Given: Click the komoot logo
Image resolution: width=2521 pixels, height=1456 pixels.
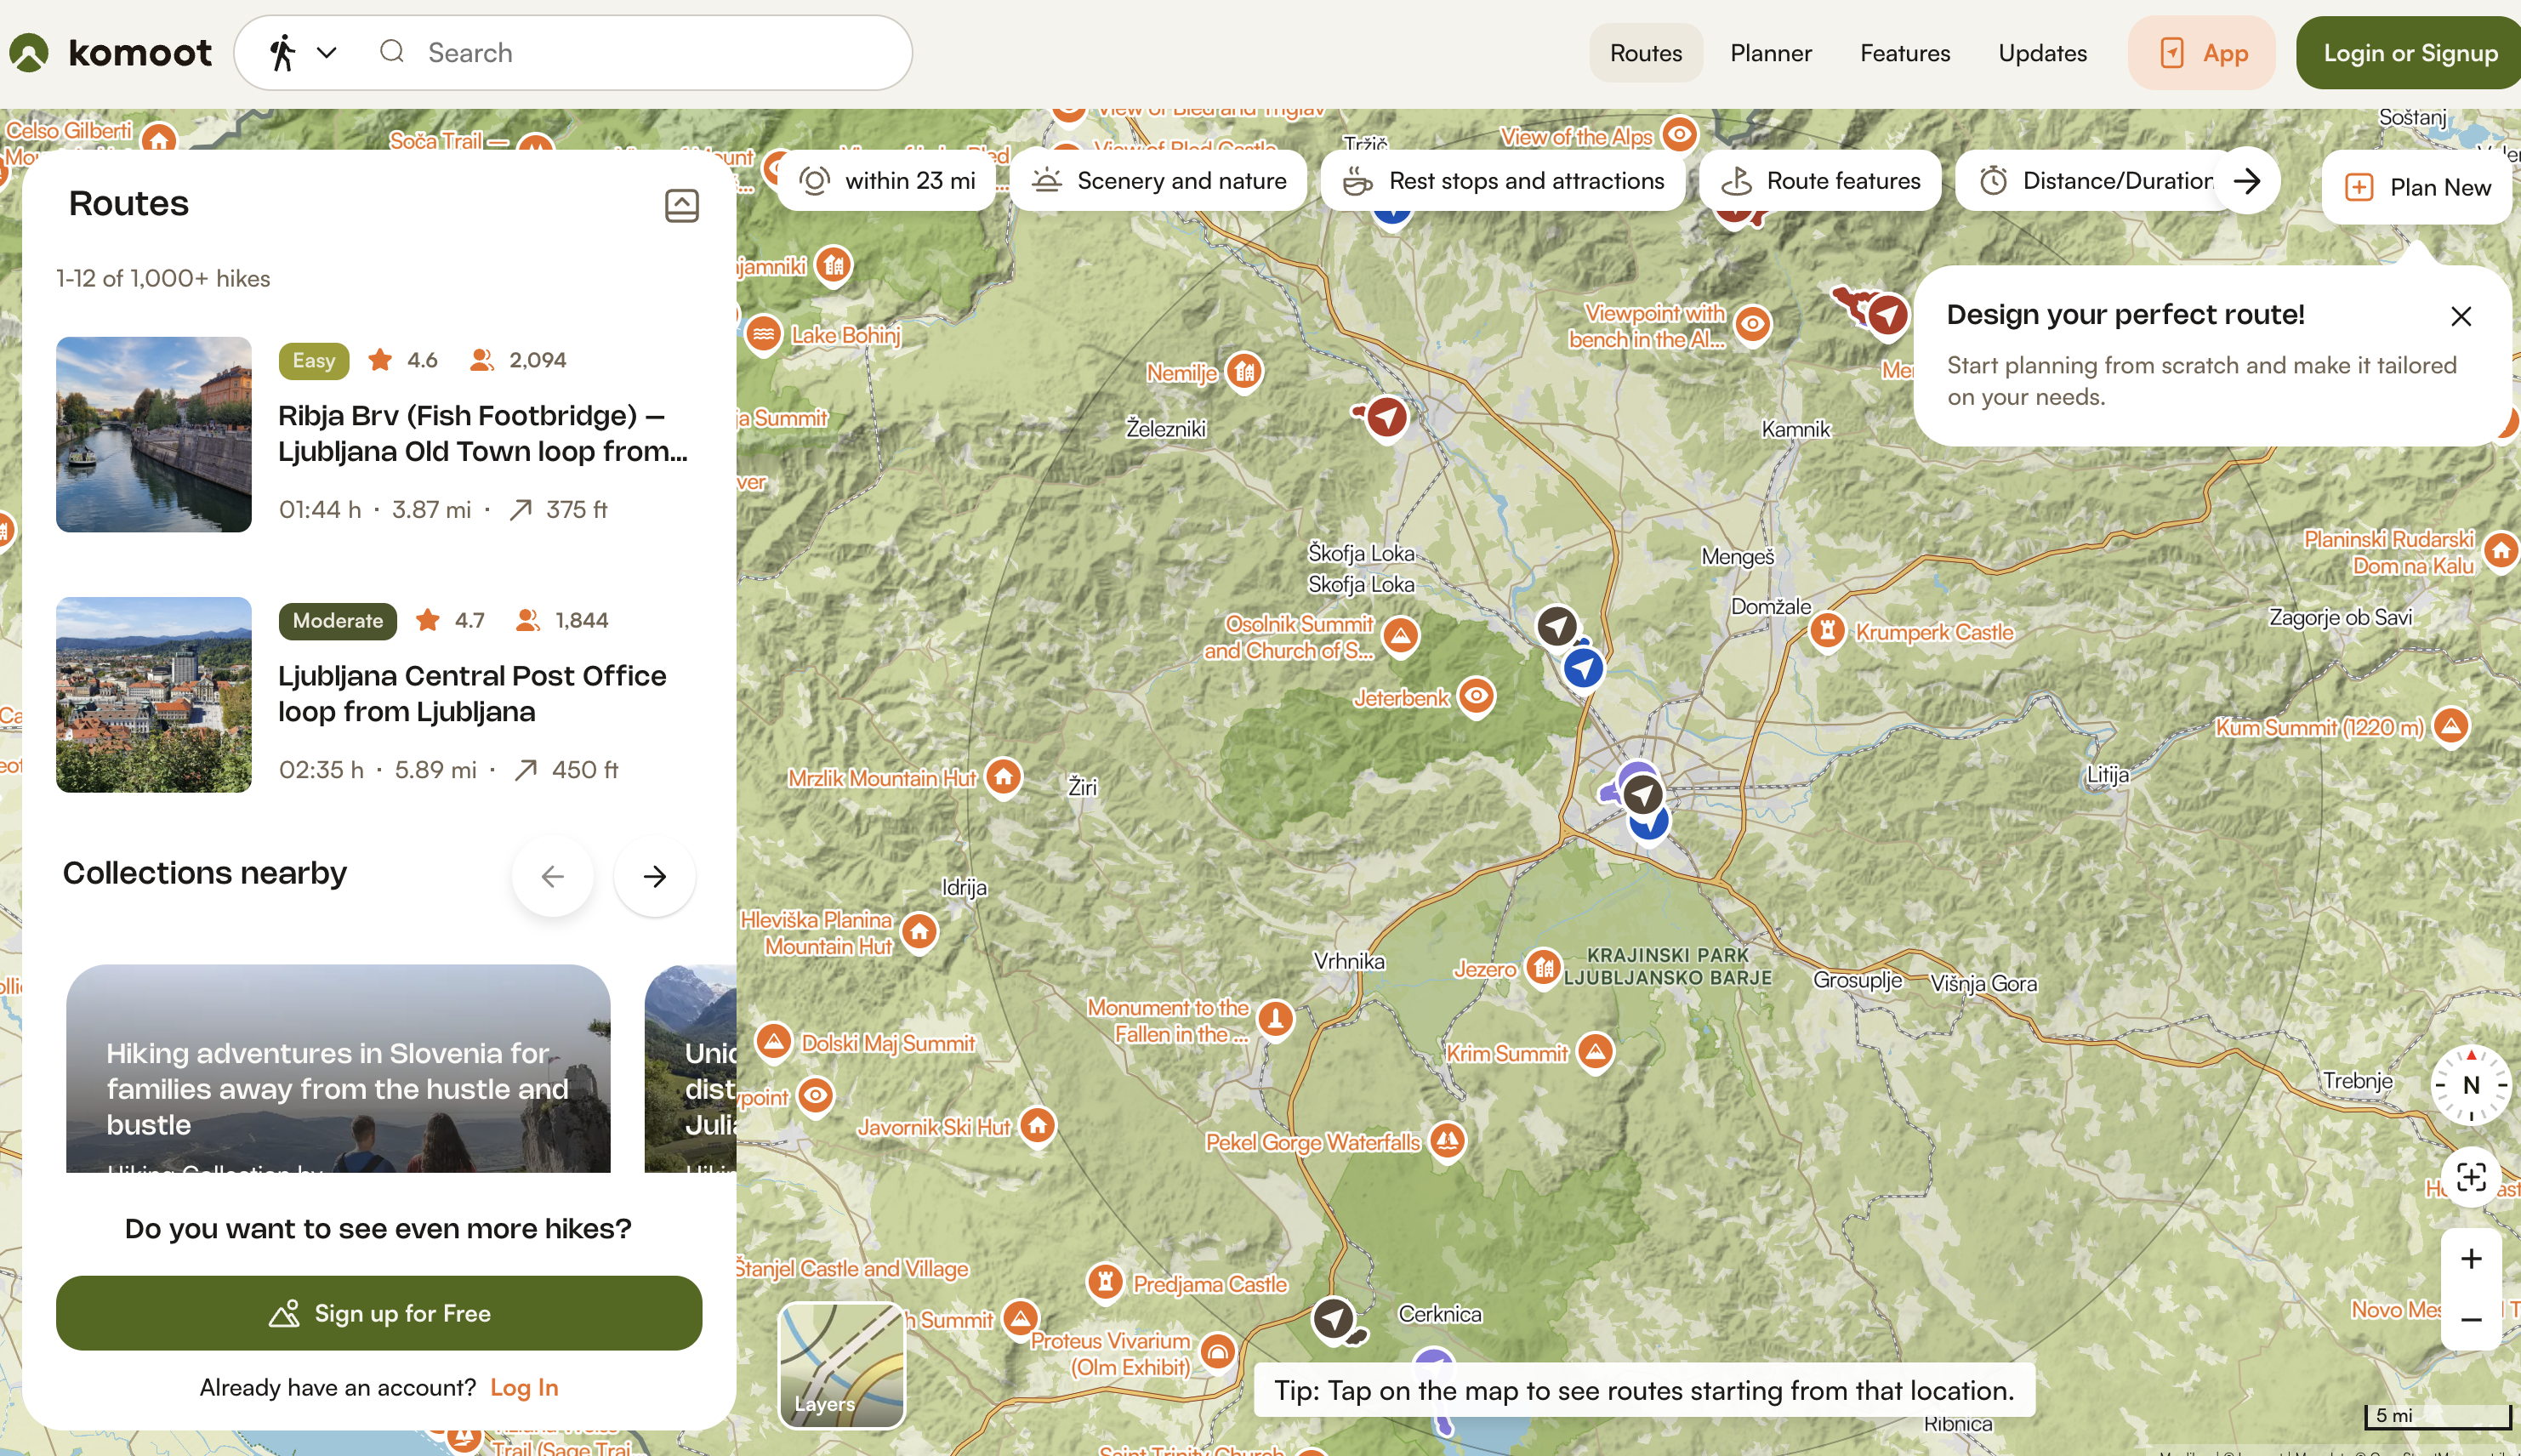Looking at the screenshot, I should tap(111, 52).
